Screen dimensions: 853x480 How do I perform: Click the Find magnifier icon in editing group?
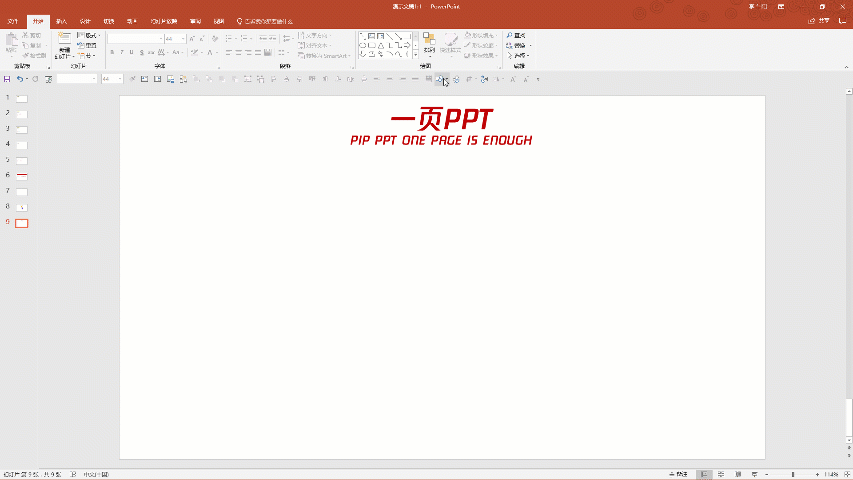pyautogui.click(x=510, y=35)
